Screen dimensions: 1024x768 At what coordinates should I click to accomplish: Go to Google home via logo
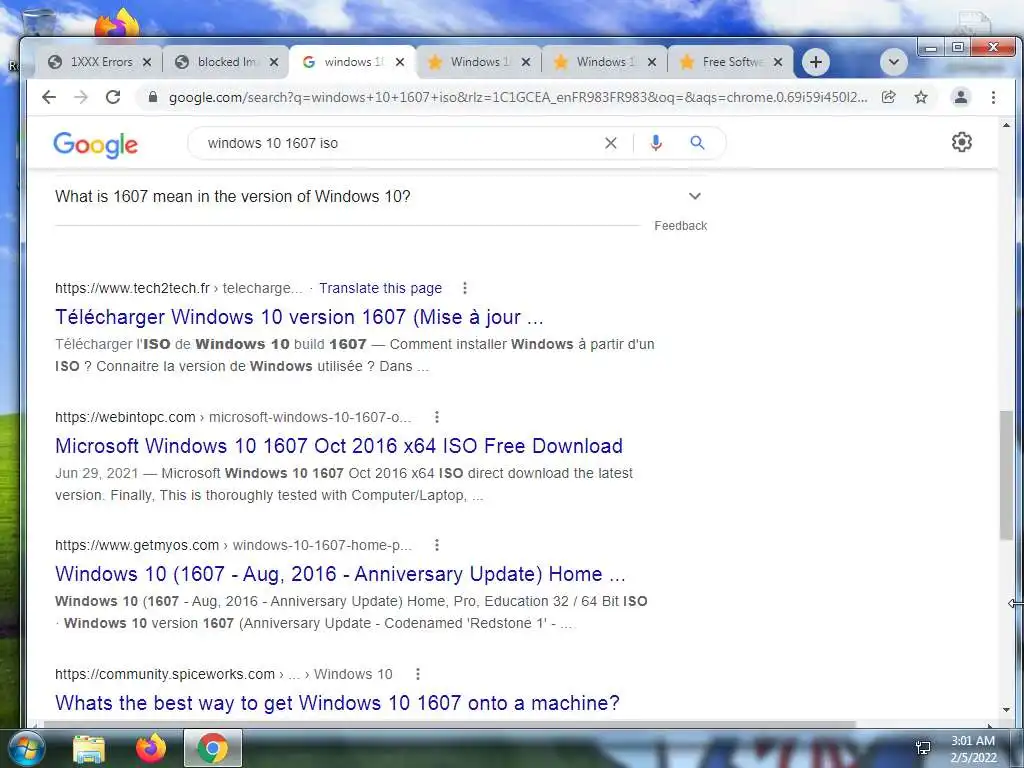click(95, 144)
